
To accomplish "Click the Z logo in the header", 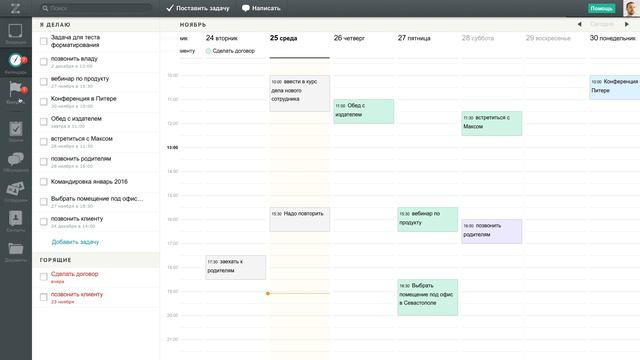I will (x=15, y=8).
